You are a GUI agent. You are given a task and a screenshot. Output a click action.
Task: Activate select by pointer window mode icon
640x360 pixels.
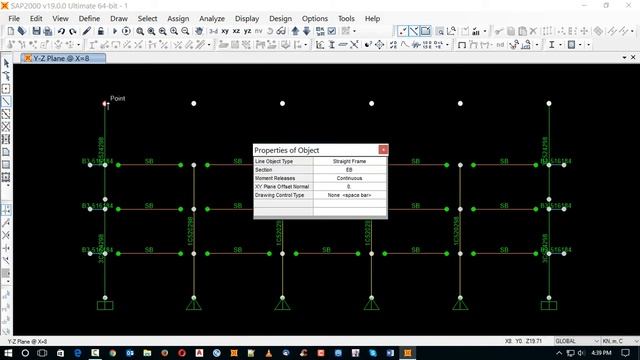pyautogui.click(x=402, y=31)
